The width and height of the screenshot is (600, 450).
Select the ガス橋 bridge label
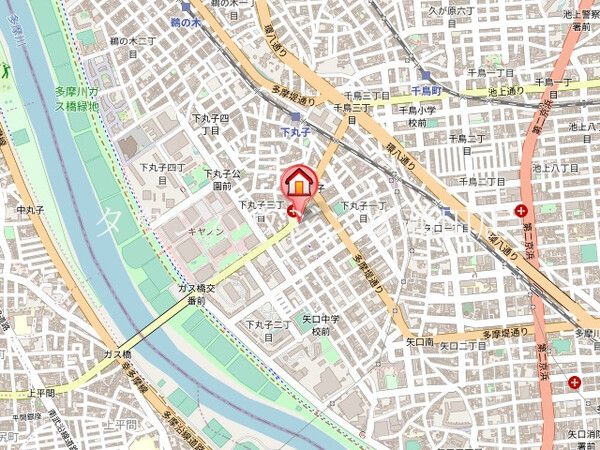tap(117, 354)
